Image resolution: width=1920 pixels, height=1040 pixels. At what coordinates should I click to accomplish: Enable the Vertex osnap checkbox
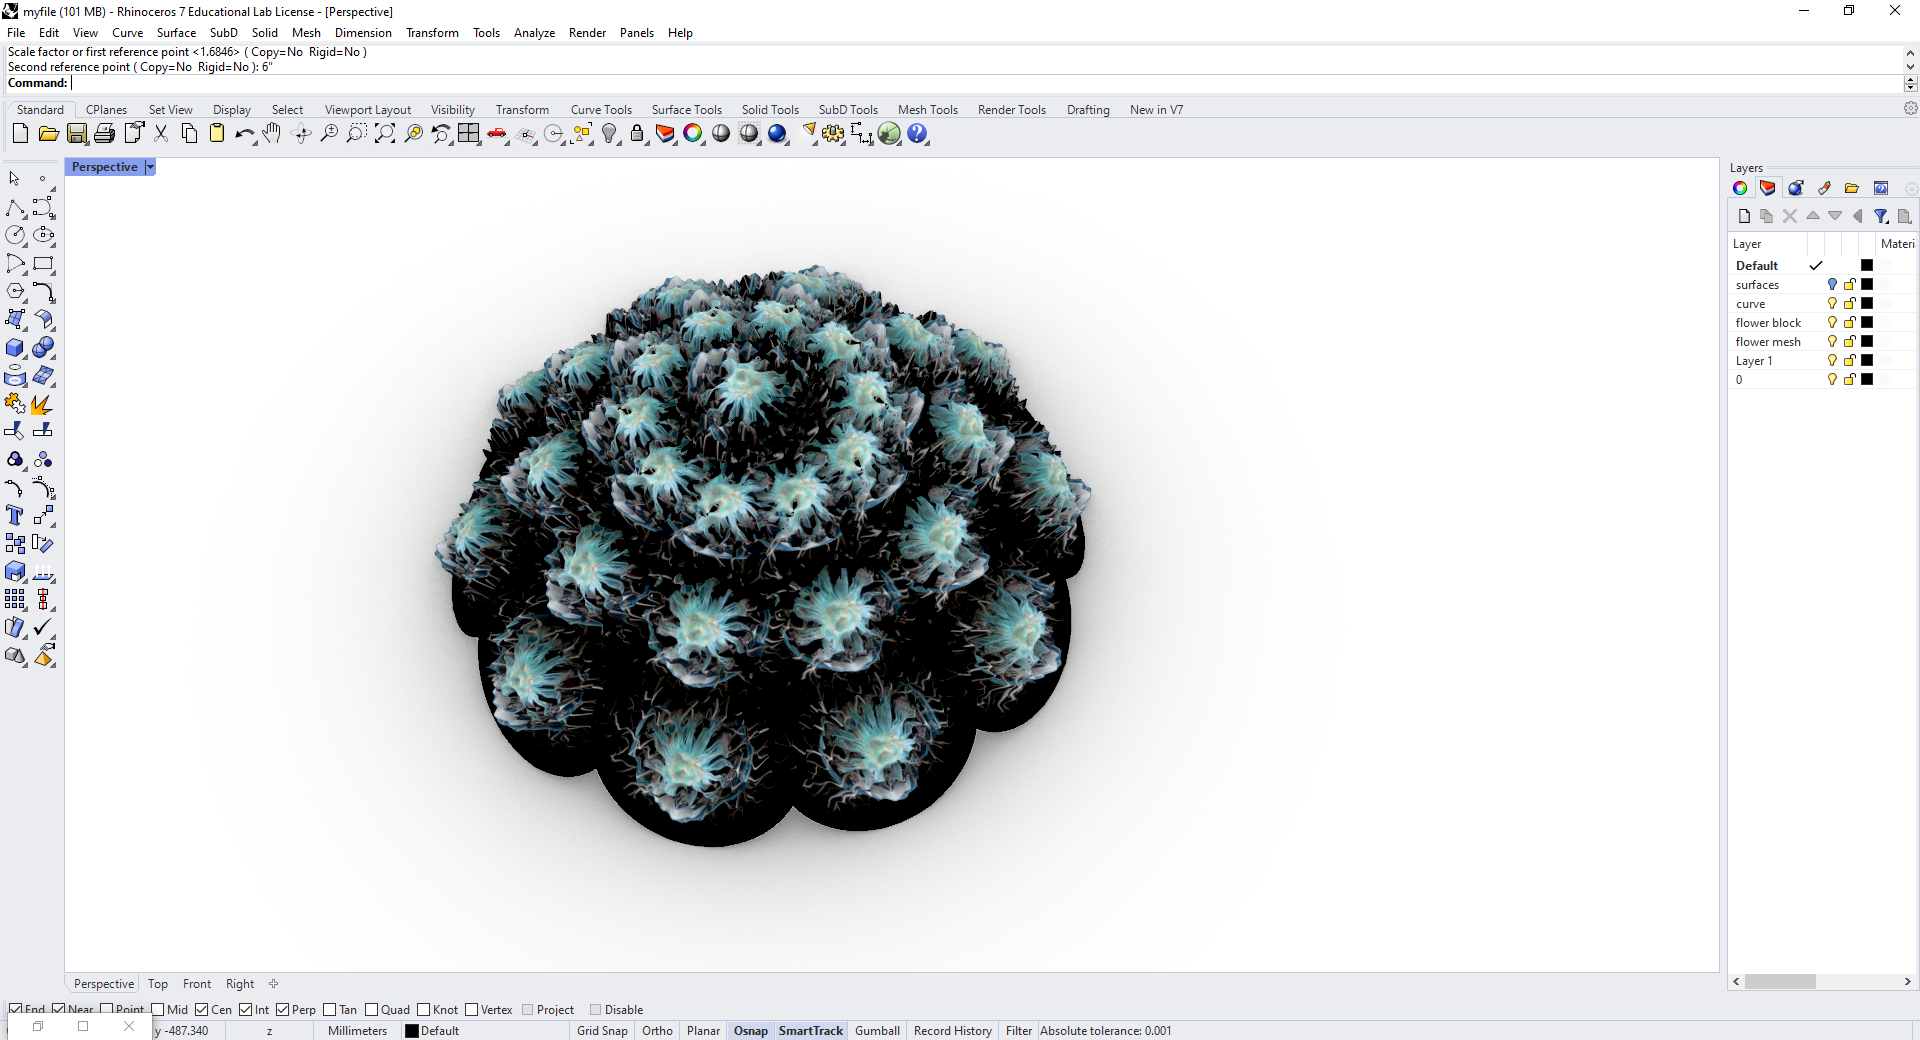[472, 1010]
